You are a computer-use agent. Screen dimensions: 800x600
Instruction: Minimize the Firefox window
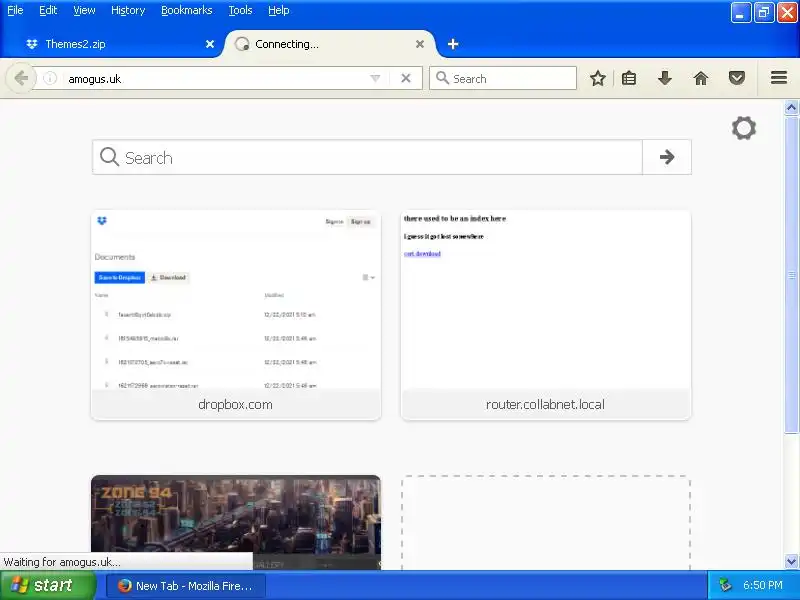[740, 12]
